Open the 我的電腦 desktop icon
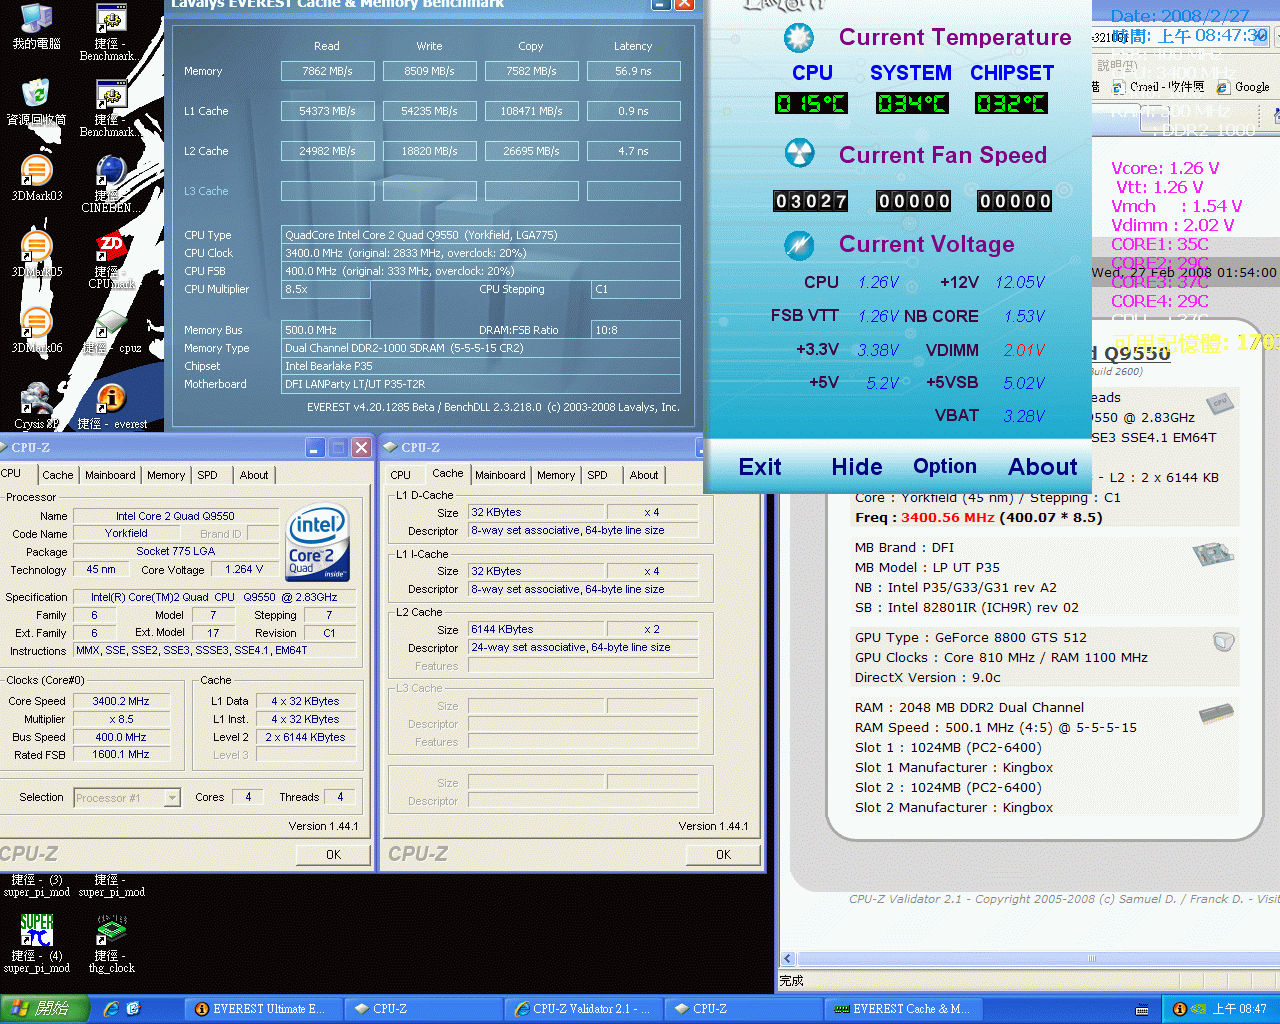 tap(36, 27)
